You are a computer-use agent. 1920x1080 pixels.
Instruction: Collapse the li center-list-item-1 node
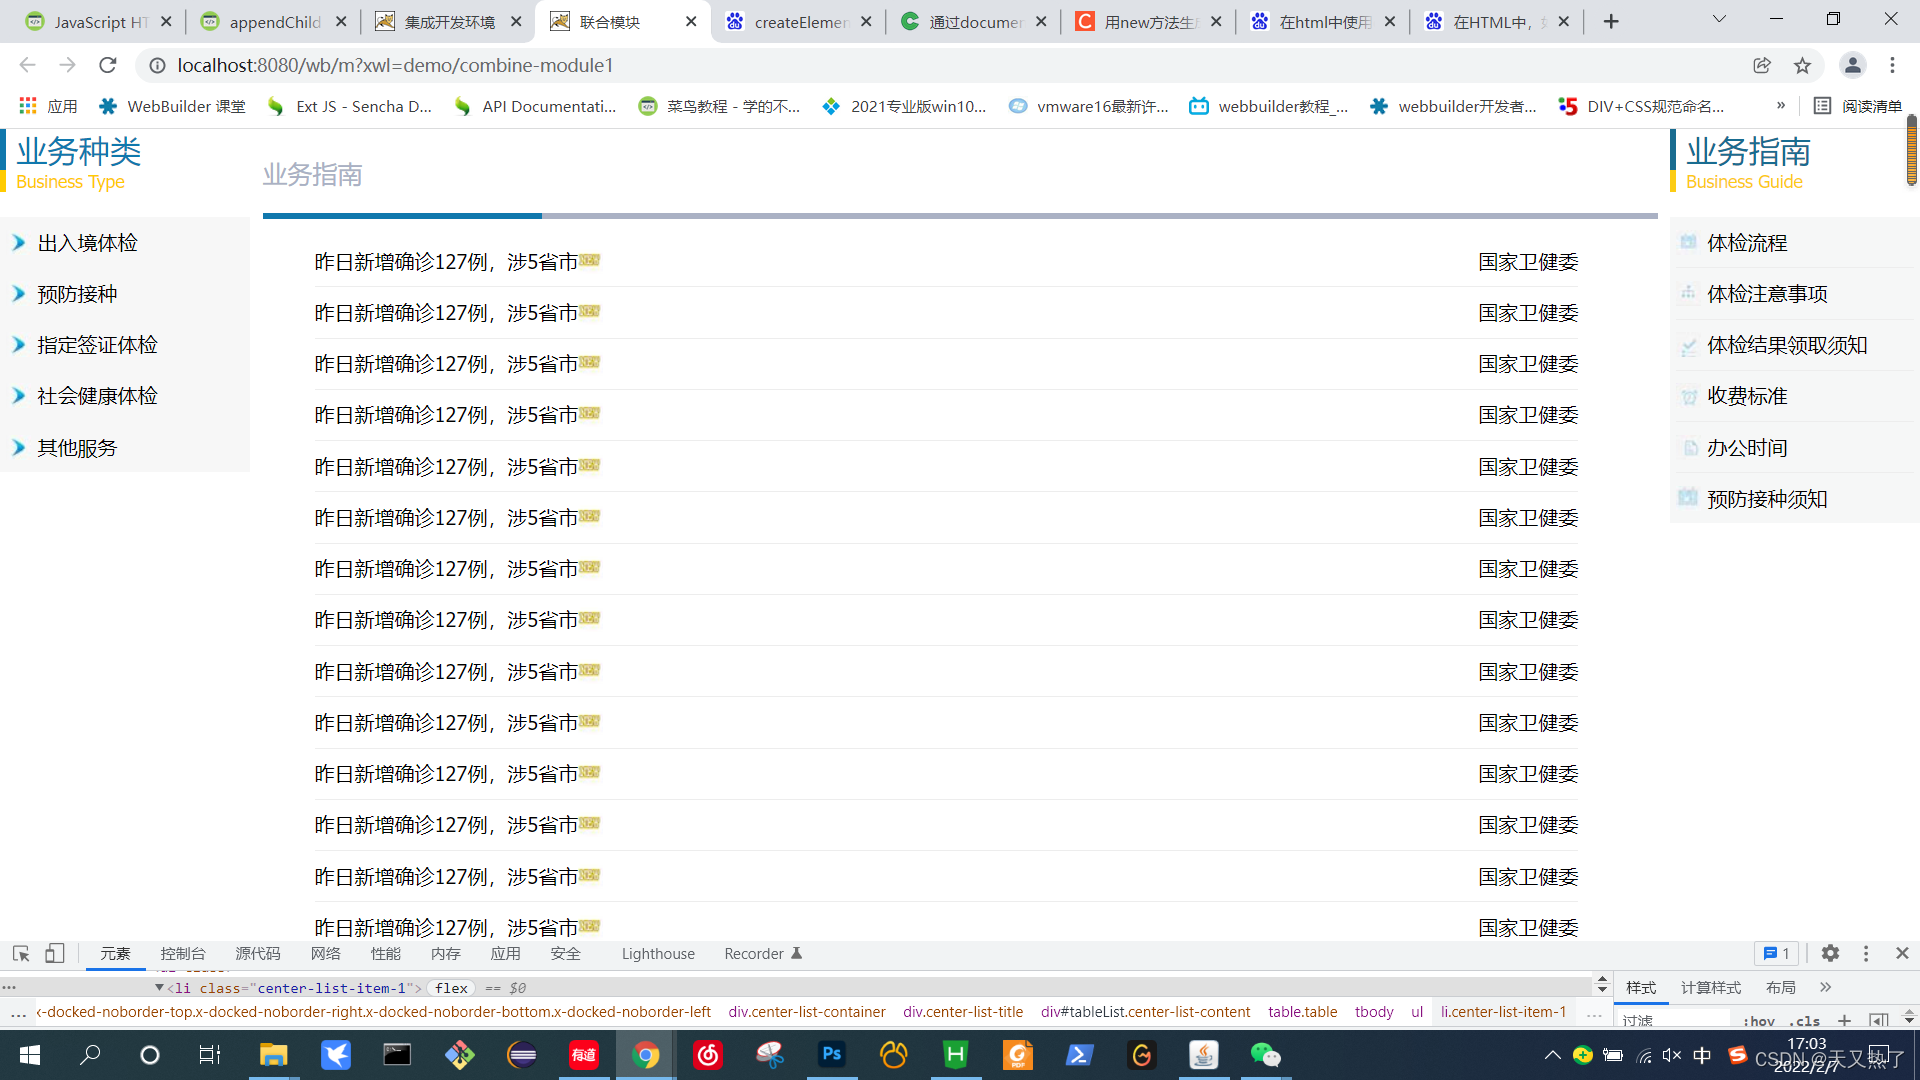coord(159,988)
